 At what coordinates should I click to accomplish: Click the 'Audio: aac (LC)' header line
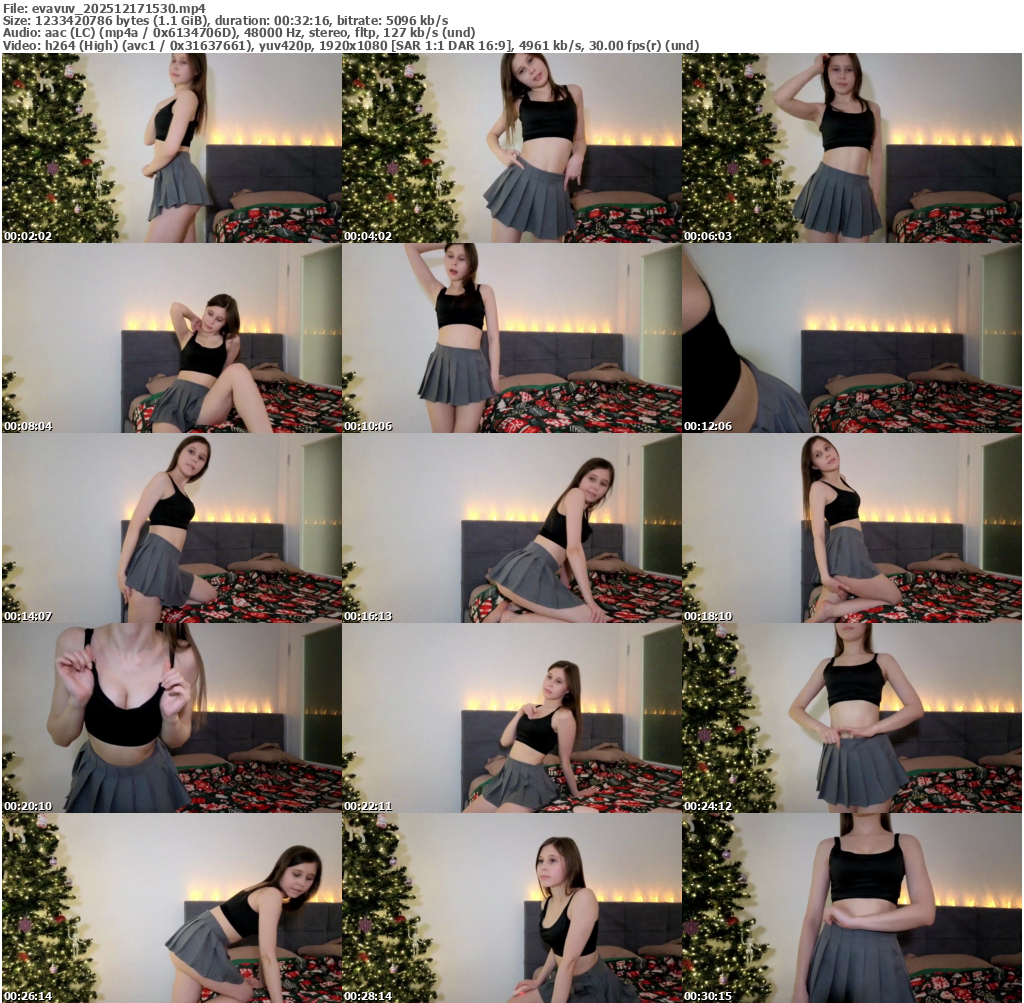(239, 33)
